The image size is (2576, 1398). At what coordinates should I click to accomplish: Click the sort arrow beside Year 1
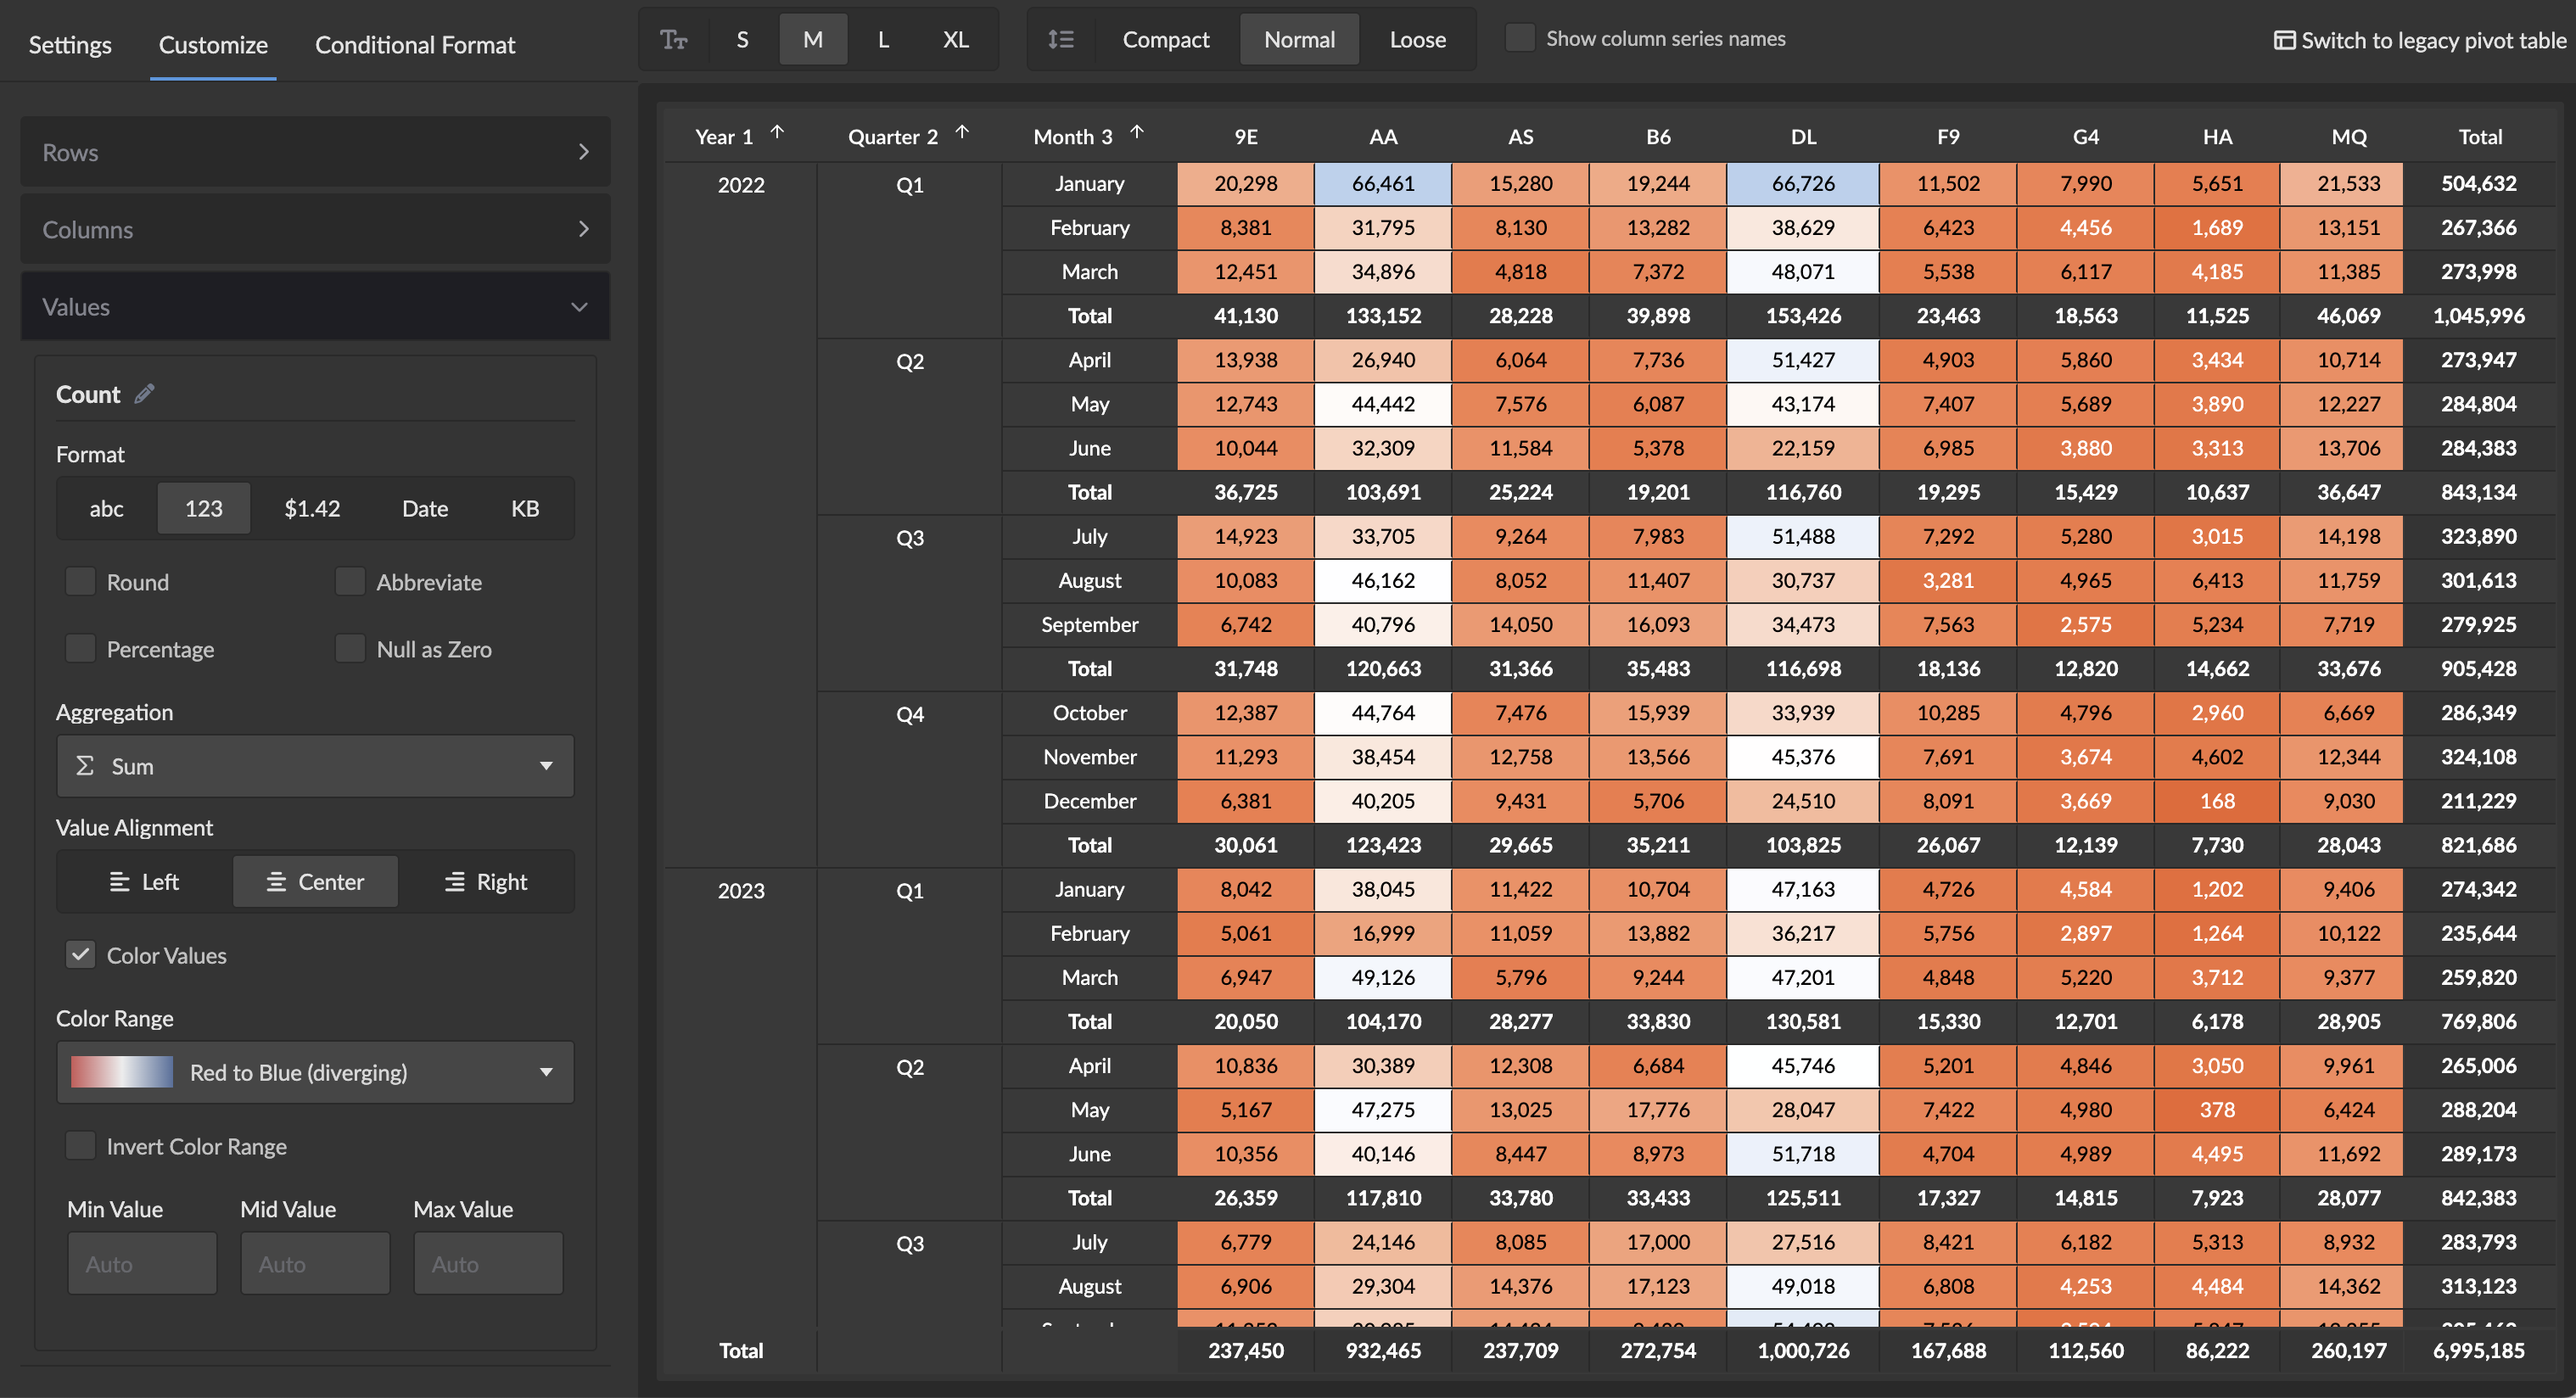click(x=777, y=132)
